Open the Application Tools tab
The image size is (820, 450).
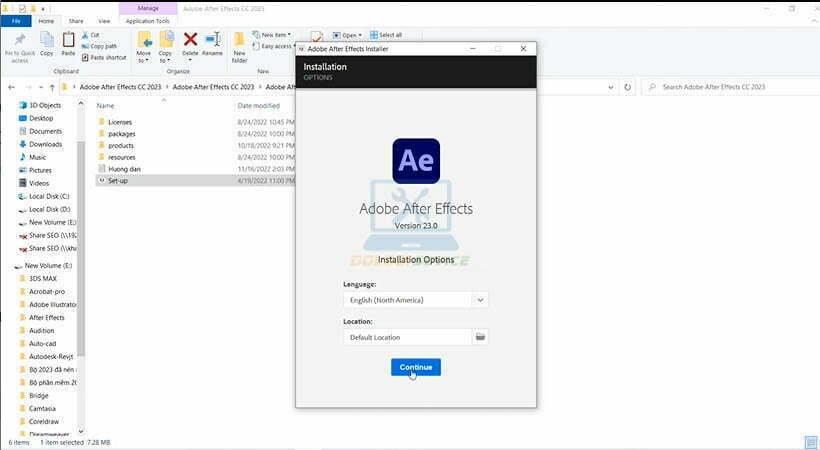147,21
